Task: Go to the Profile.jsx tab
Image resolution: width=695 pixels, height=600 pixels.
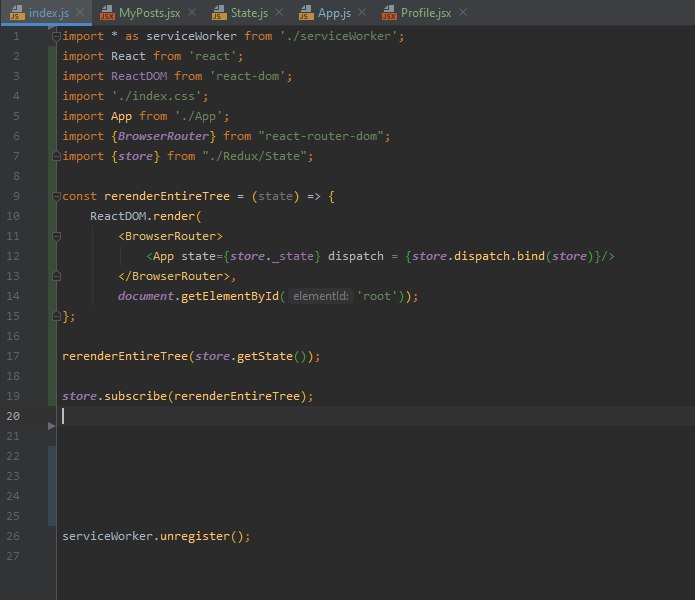Action: click(427, 15)
